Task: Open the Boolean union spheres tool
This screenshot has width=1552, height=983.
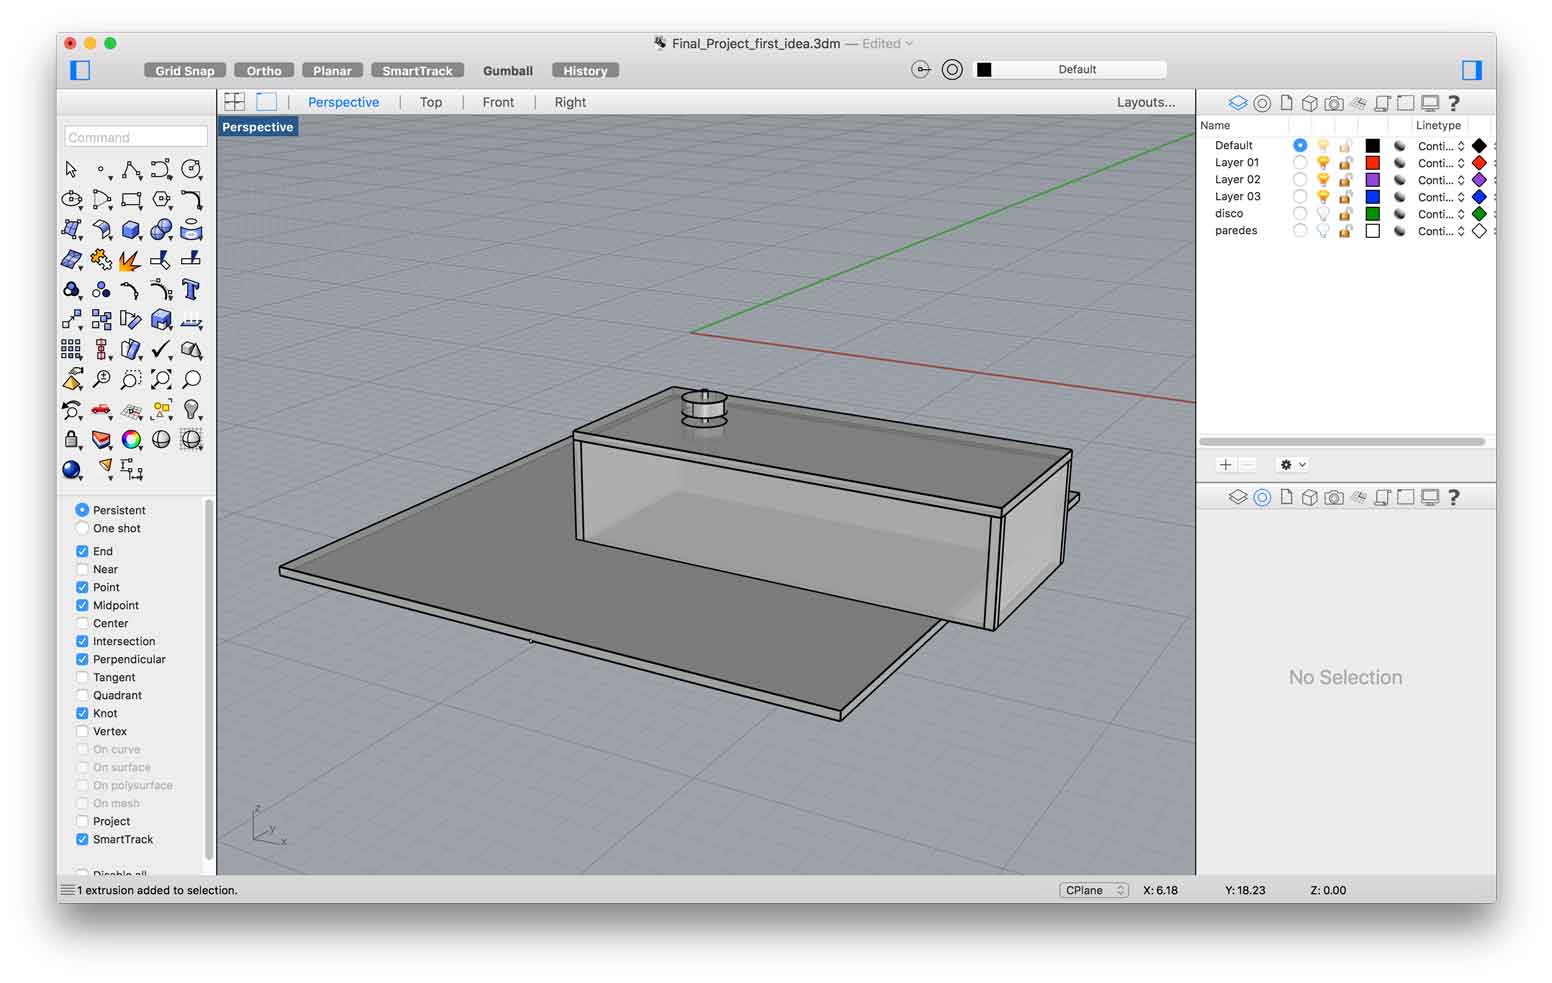Action: [161, 229]
